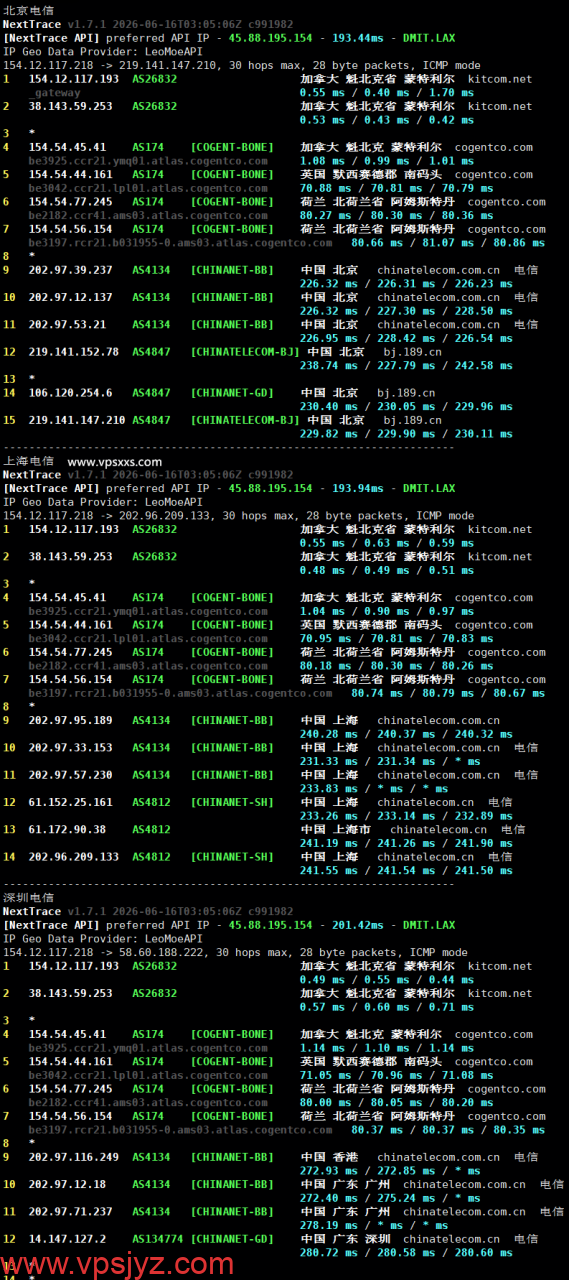This screenshot has width=569, height=1280.
Task: Select hop IP 61.152.25.161
Action: point(71,802)
